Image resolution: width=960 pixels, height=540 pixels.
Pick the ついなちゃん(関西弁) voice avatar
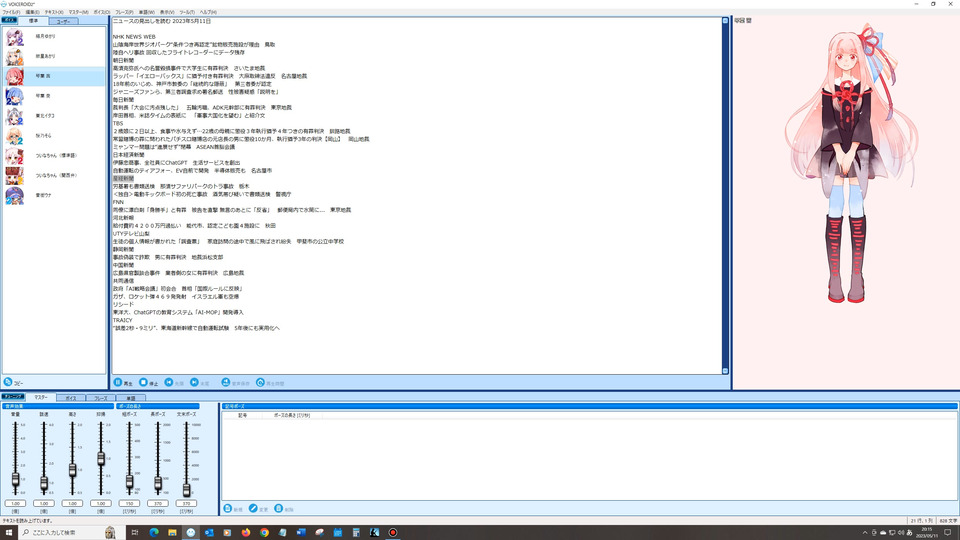(x=15, y=176)
